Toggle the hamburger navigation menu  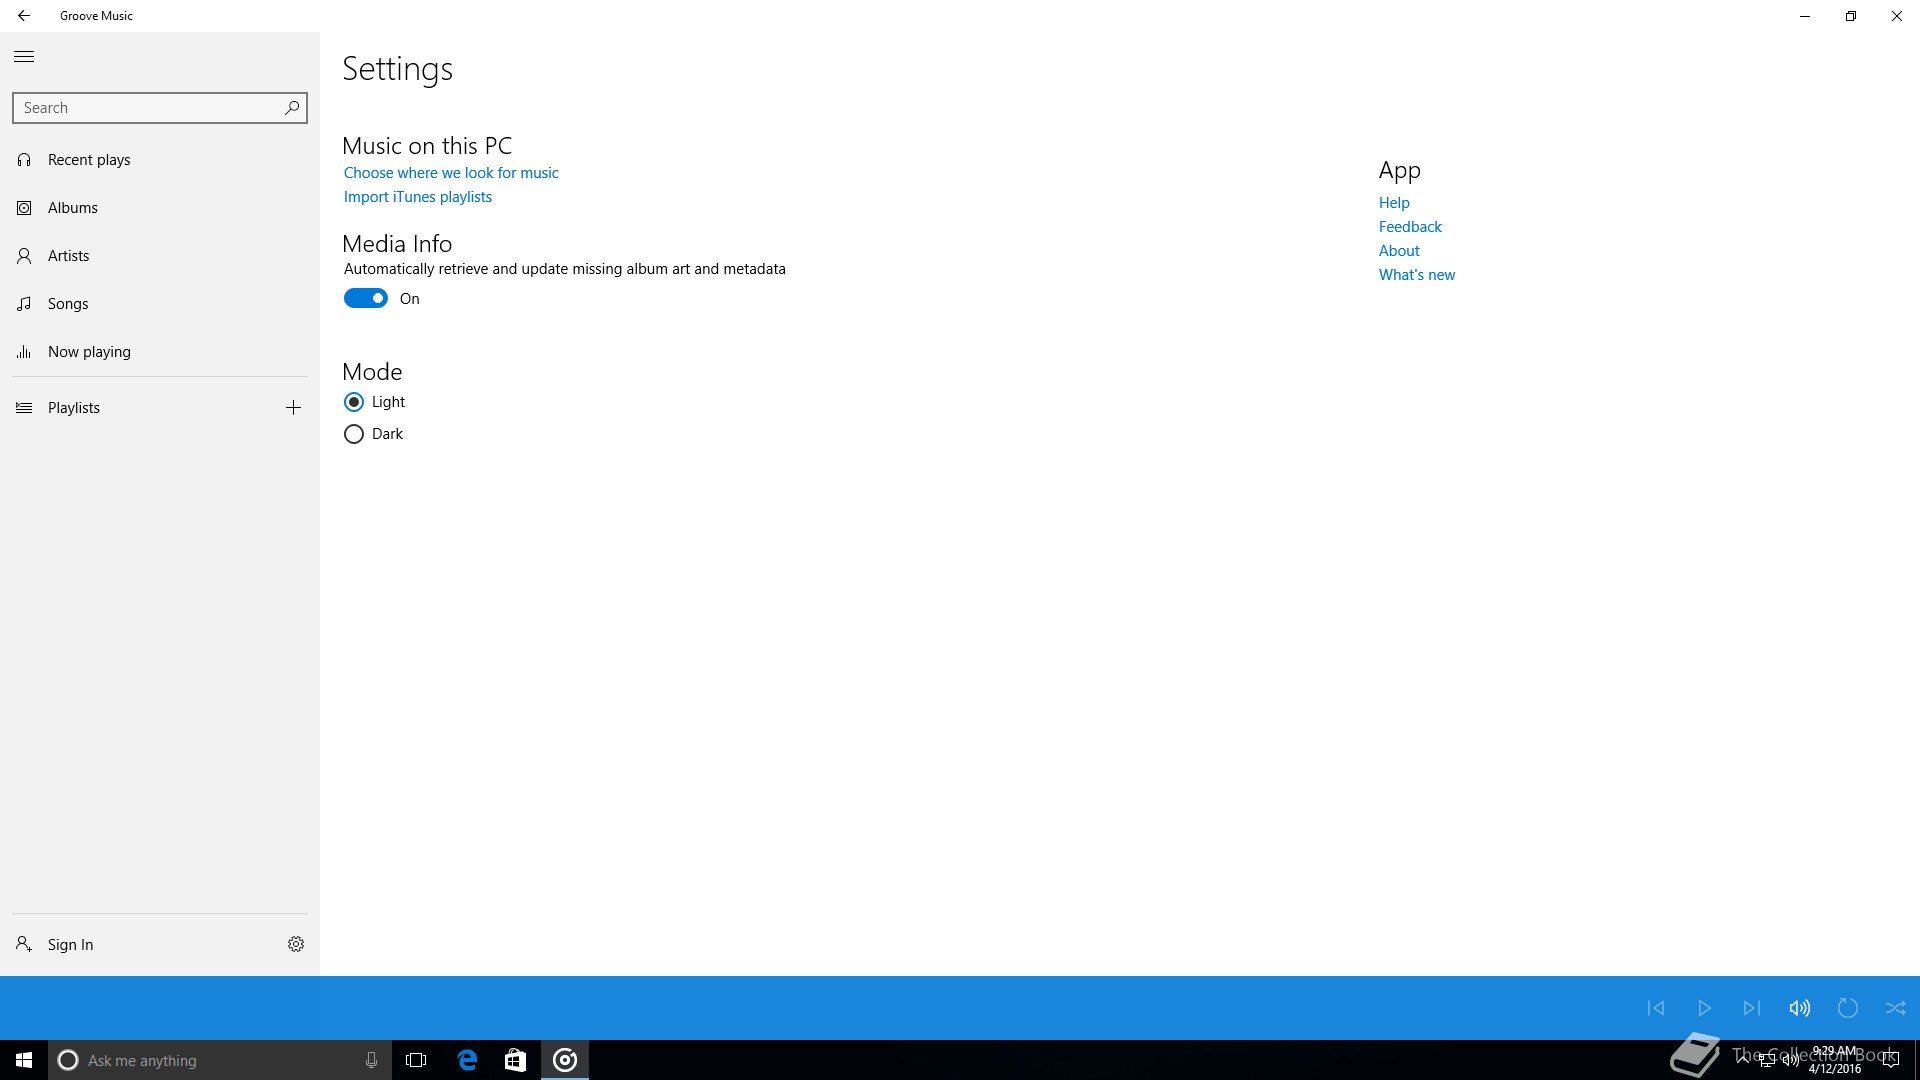pos(24,57)
